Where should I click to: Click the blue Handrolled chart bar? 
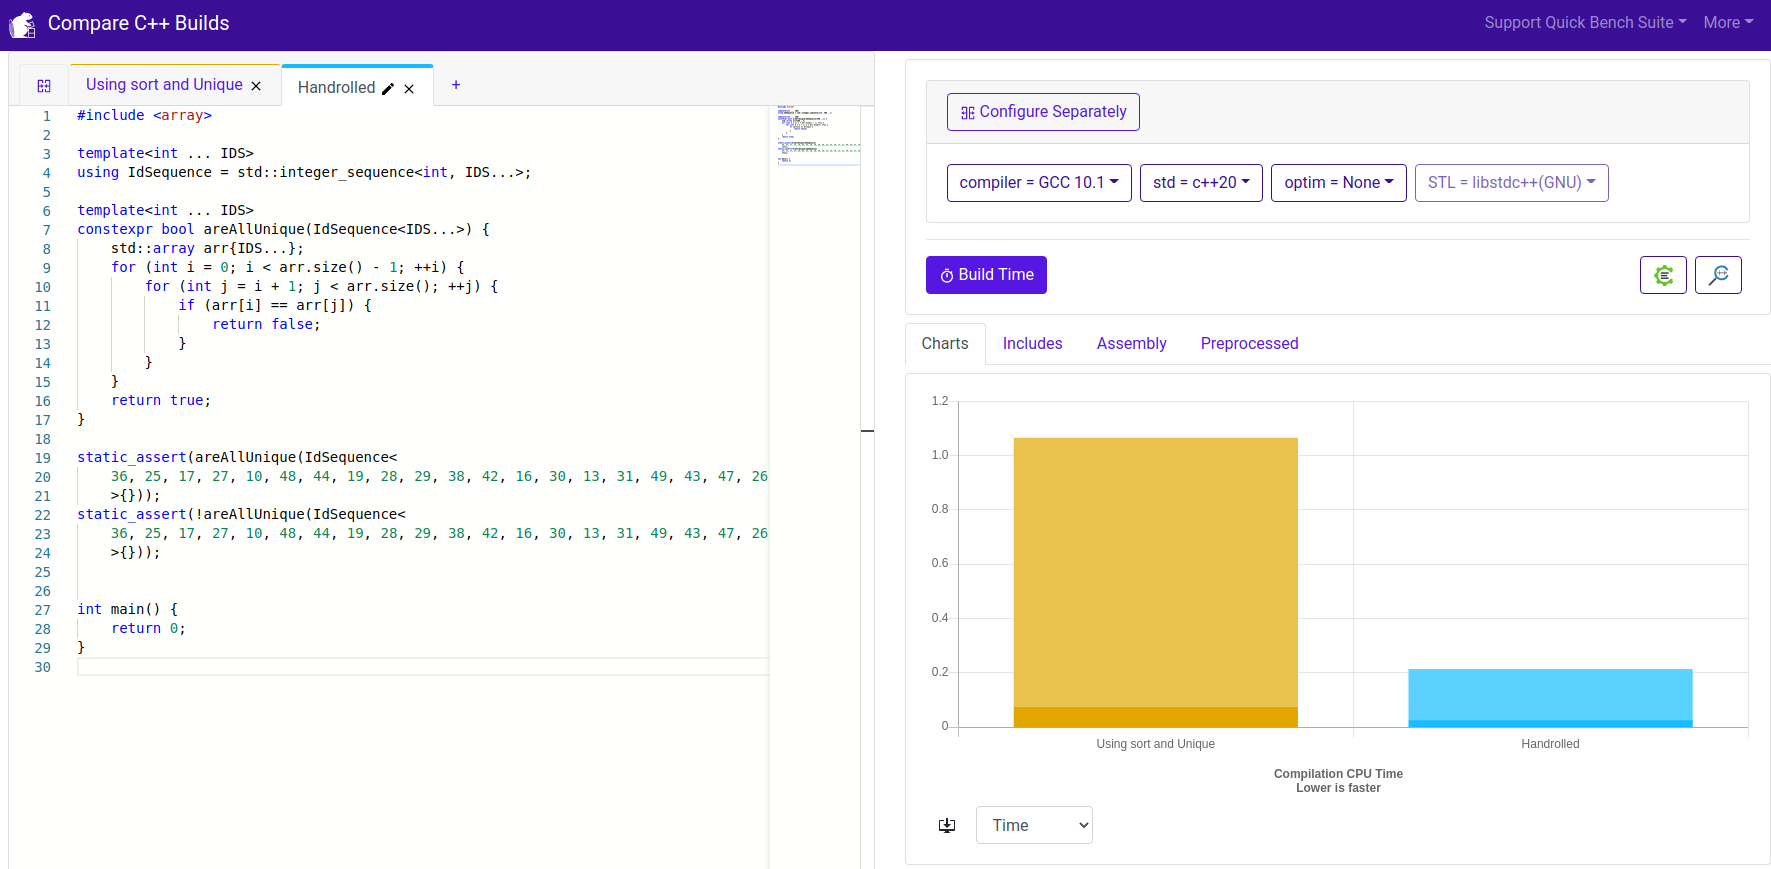(1550, 698)
